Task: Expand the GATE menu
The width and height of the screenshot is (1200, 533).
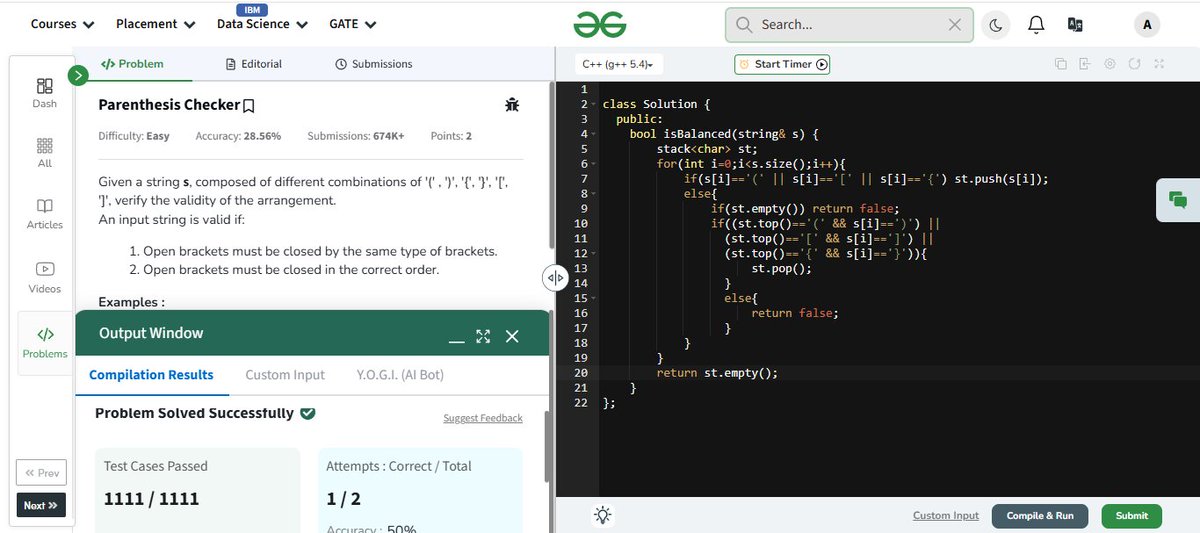Action: pos(352,24)
